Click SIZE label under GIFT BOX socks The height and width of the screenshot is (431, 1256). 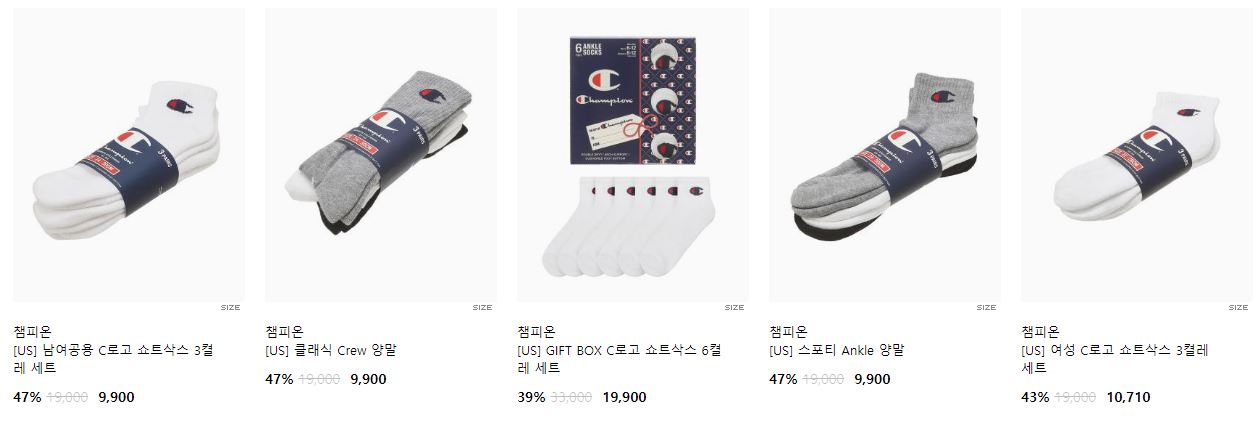pos(735,308)
